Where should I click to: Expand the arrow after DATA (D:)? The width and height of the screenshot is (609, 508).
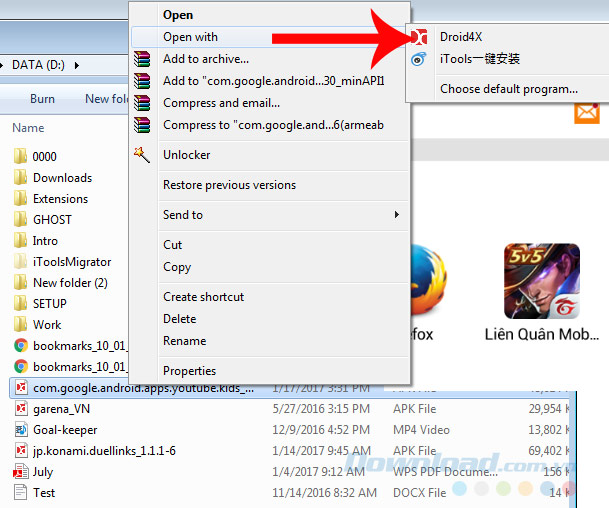[x=77, y=65]
